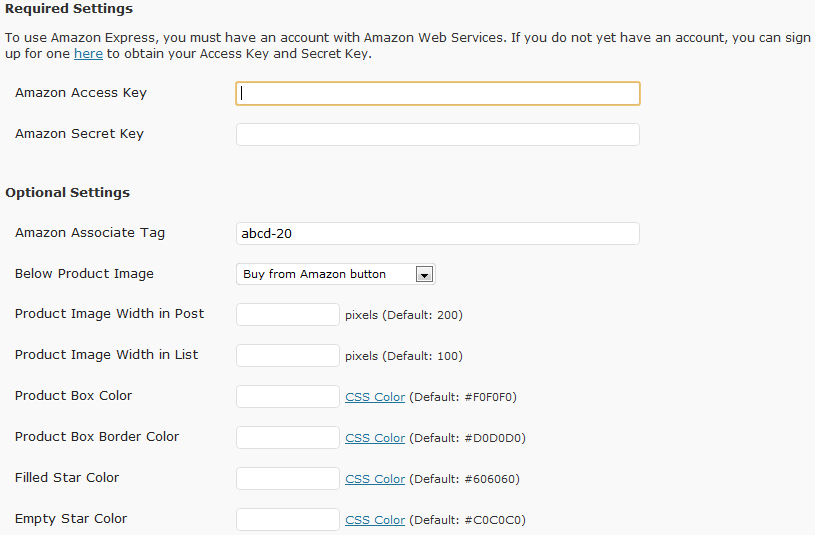
Task: Click the 'pixels (Default: 200)' hint text
Action: [x=404, y=315]
